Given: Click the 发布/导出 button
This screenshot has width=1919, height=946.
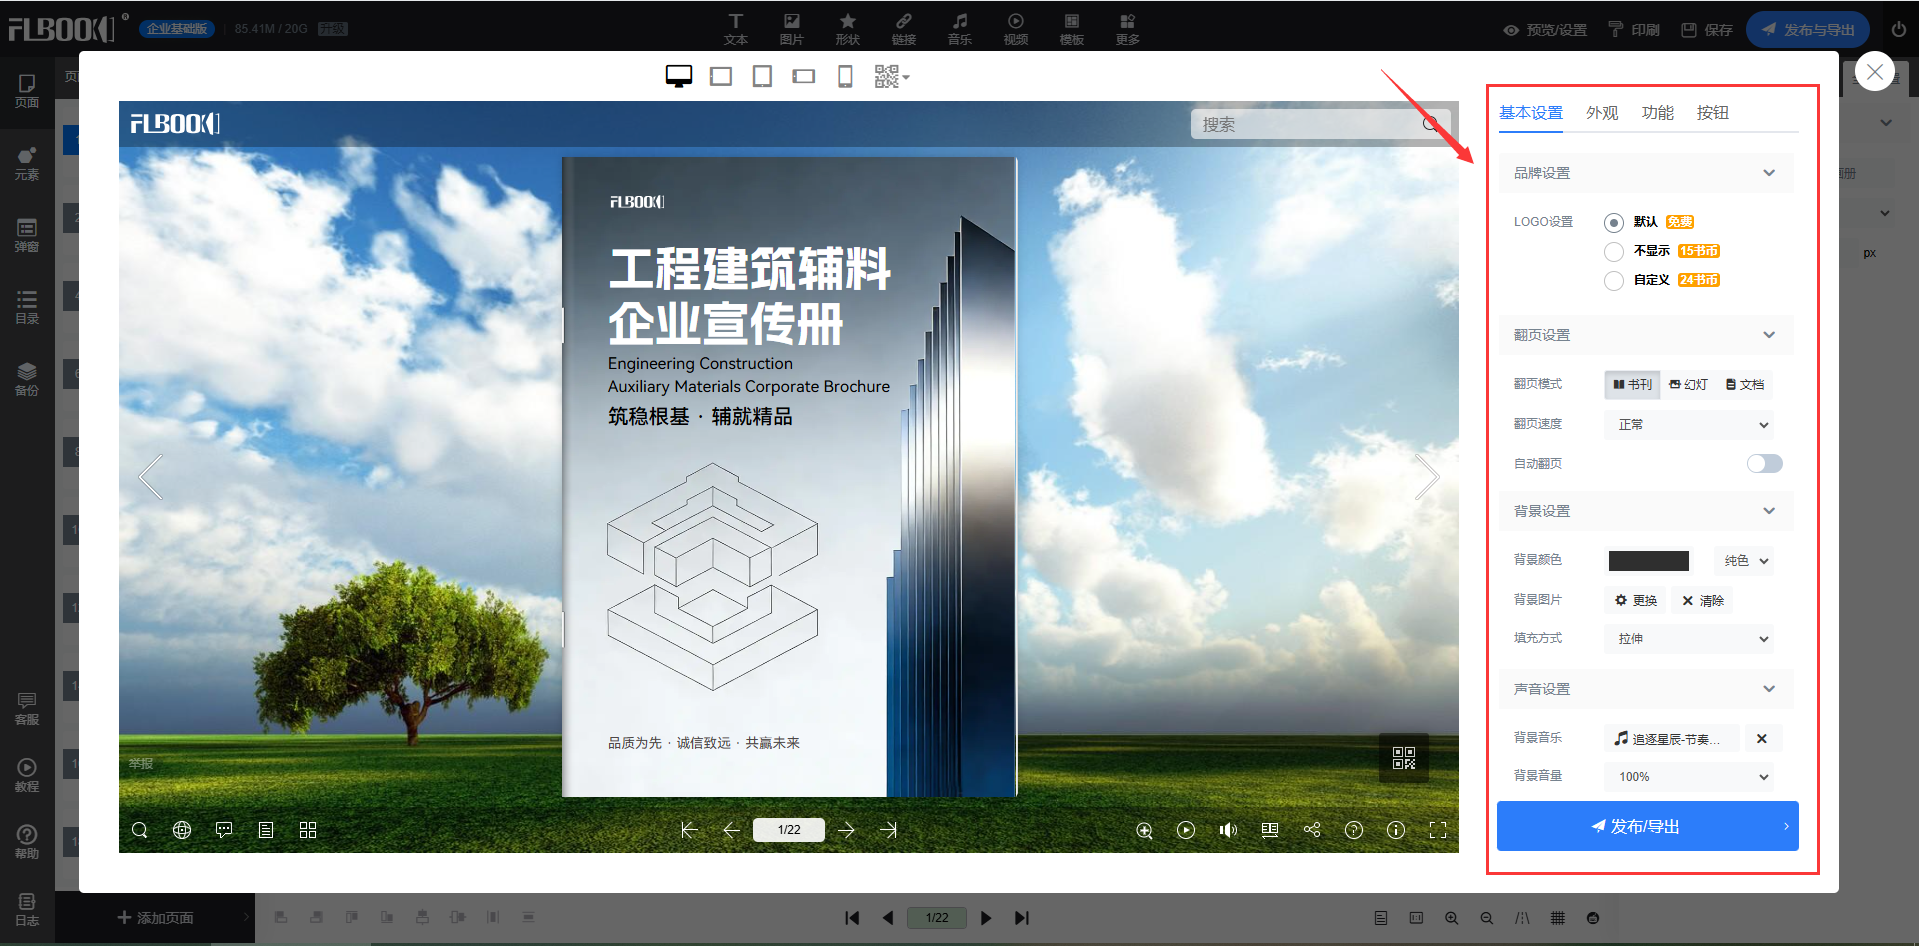Looking at the screenshot, I should pos(1646,827).
